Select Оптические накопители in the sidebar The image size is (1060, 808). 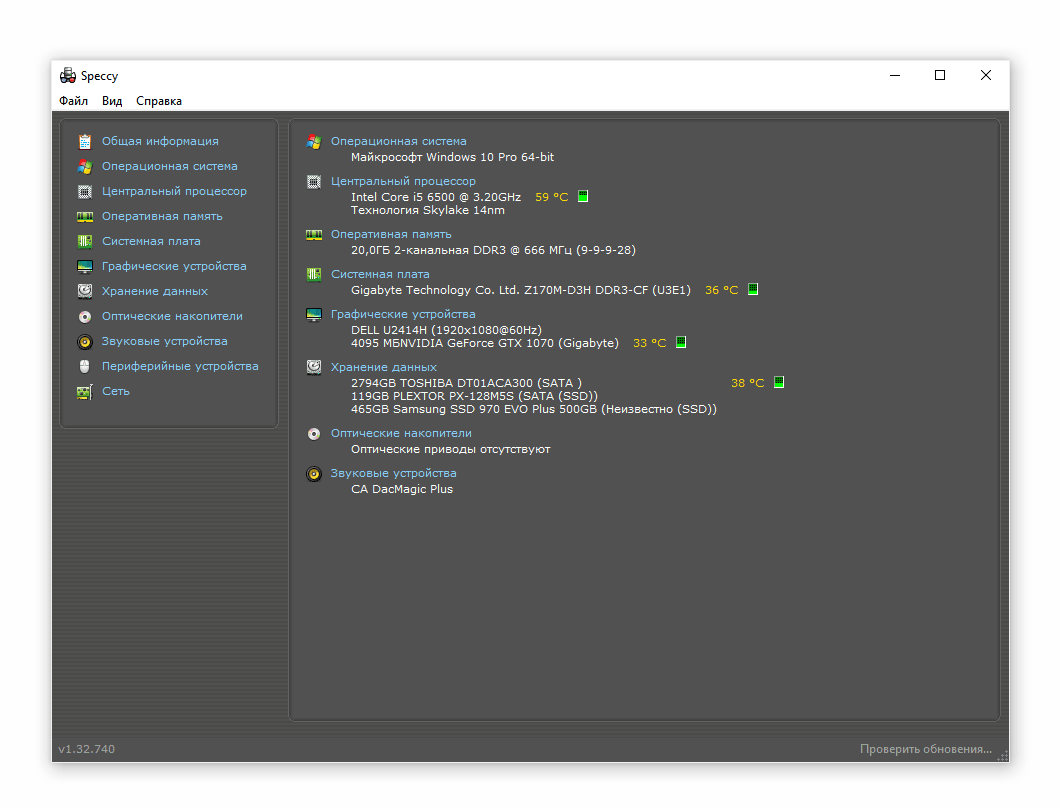(172, 316)
